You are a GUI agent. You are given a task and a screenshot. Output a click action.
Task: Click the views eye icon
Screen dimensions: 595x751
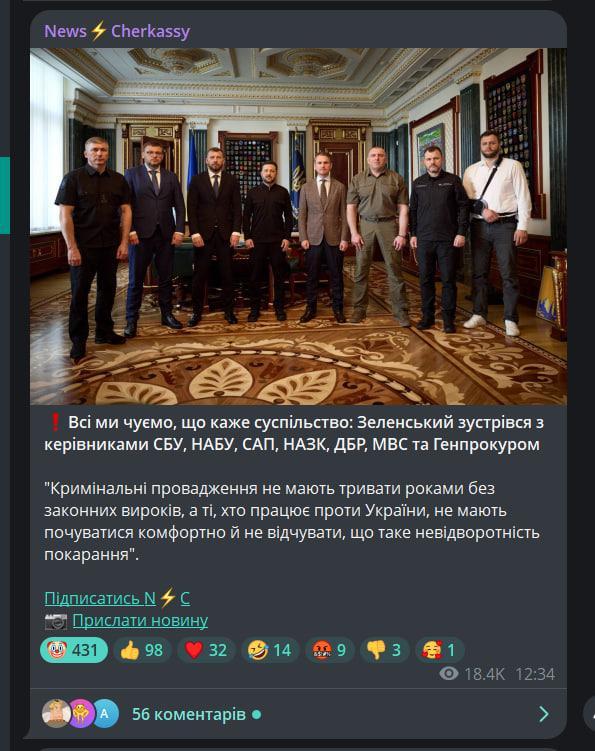click(449, 674)
